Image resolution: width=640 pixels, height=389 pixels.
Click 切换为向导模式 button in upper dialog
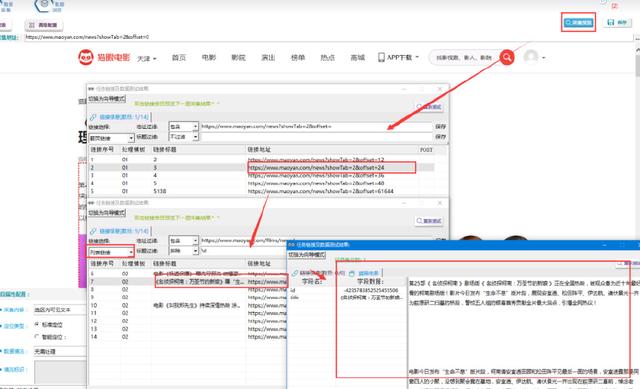coord(107,99)
